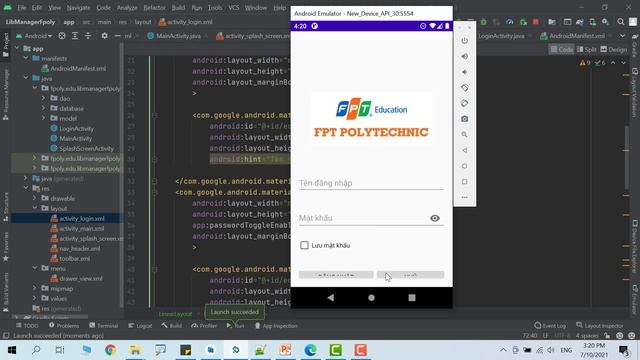Expand the drawable folder

point(35,198)
